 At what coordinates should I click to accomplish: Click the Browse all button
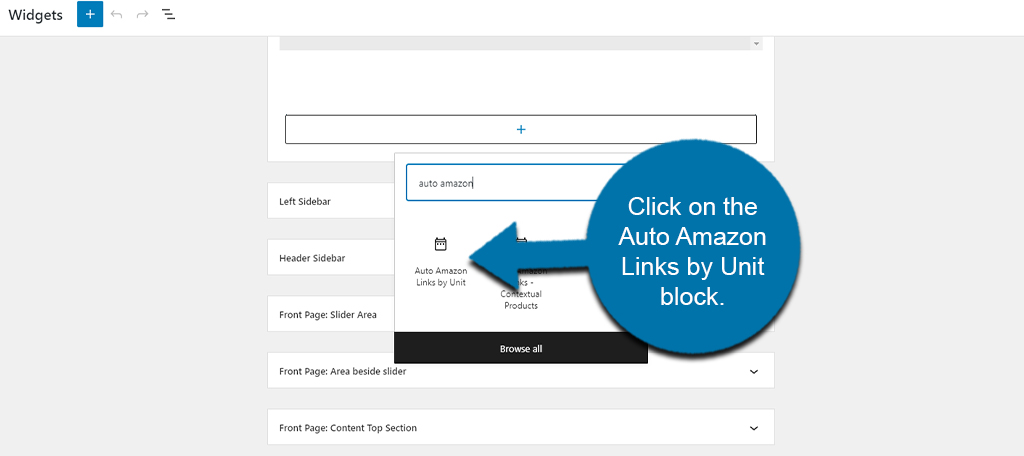point(520,348)
